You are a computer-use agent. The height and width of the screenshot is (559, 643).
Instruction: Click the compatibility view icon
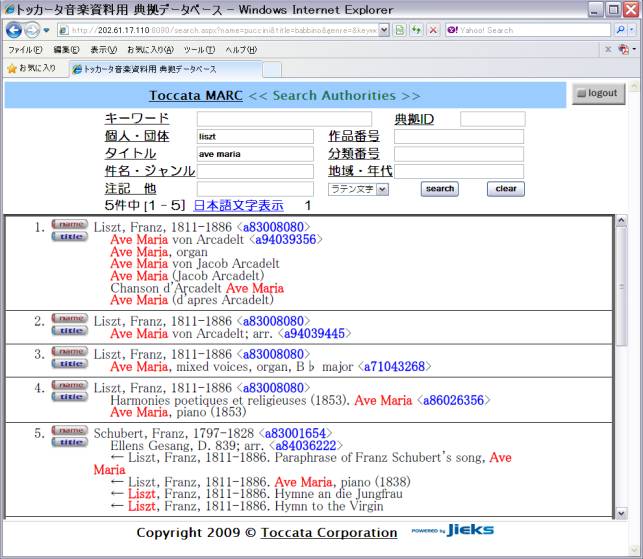click(400, 30)
